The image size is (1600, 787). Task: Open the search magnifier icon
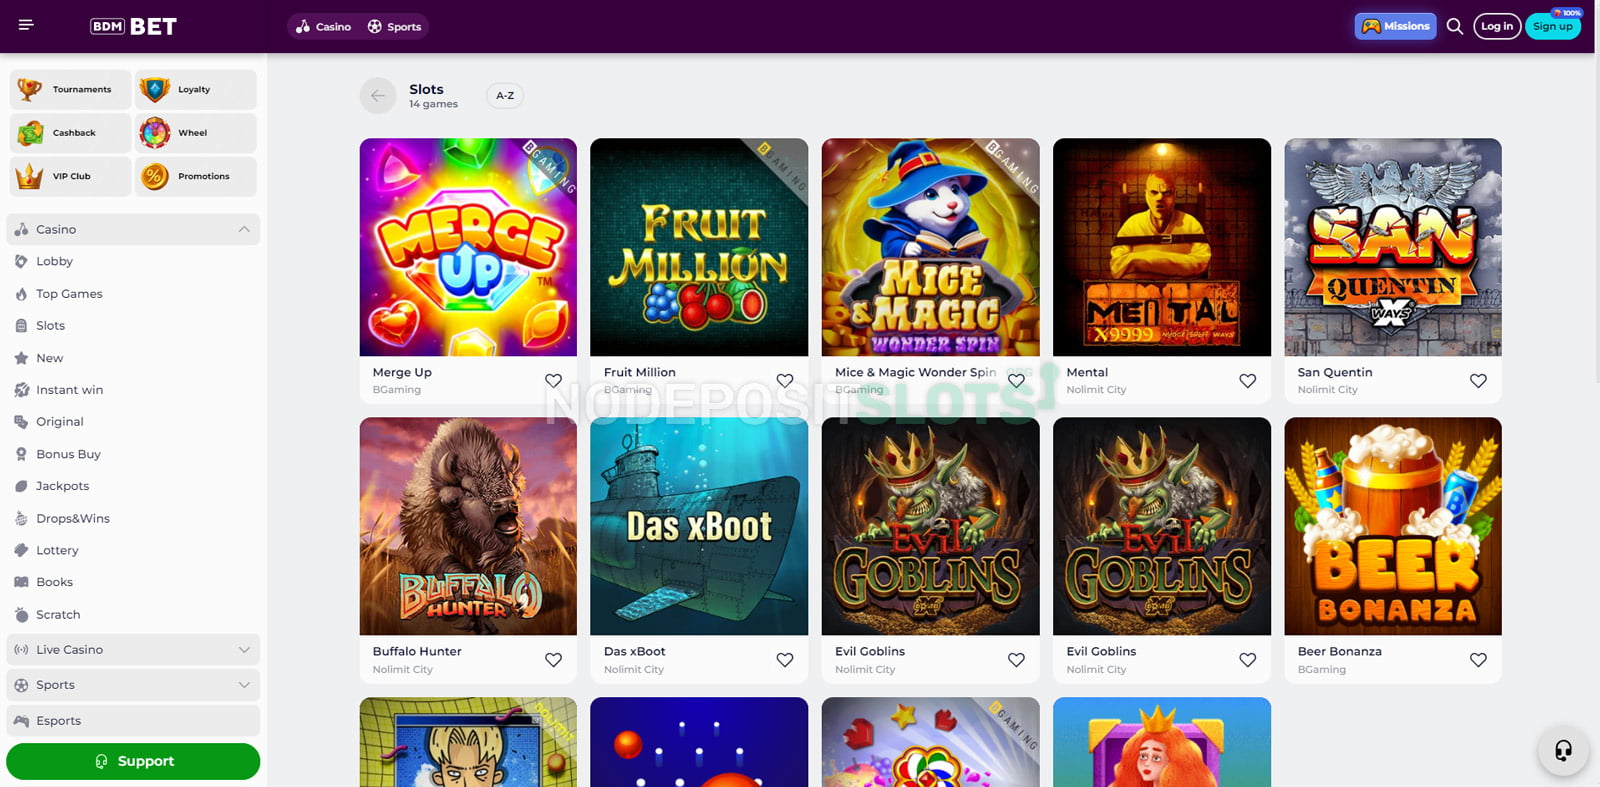point(1455,26)
